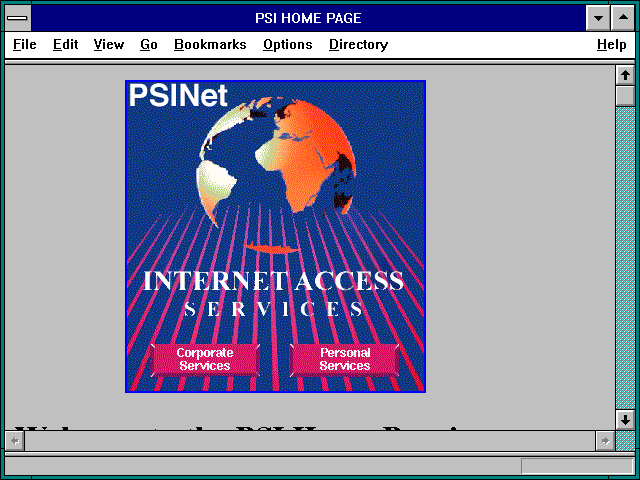Viewport: 640px width, 480px height.
Task: Click the horizontal scrollbar right arrow
Action: click(605, 441)
